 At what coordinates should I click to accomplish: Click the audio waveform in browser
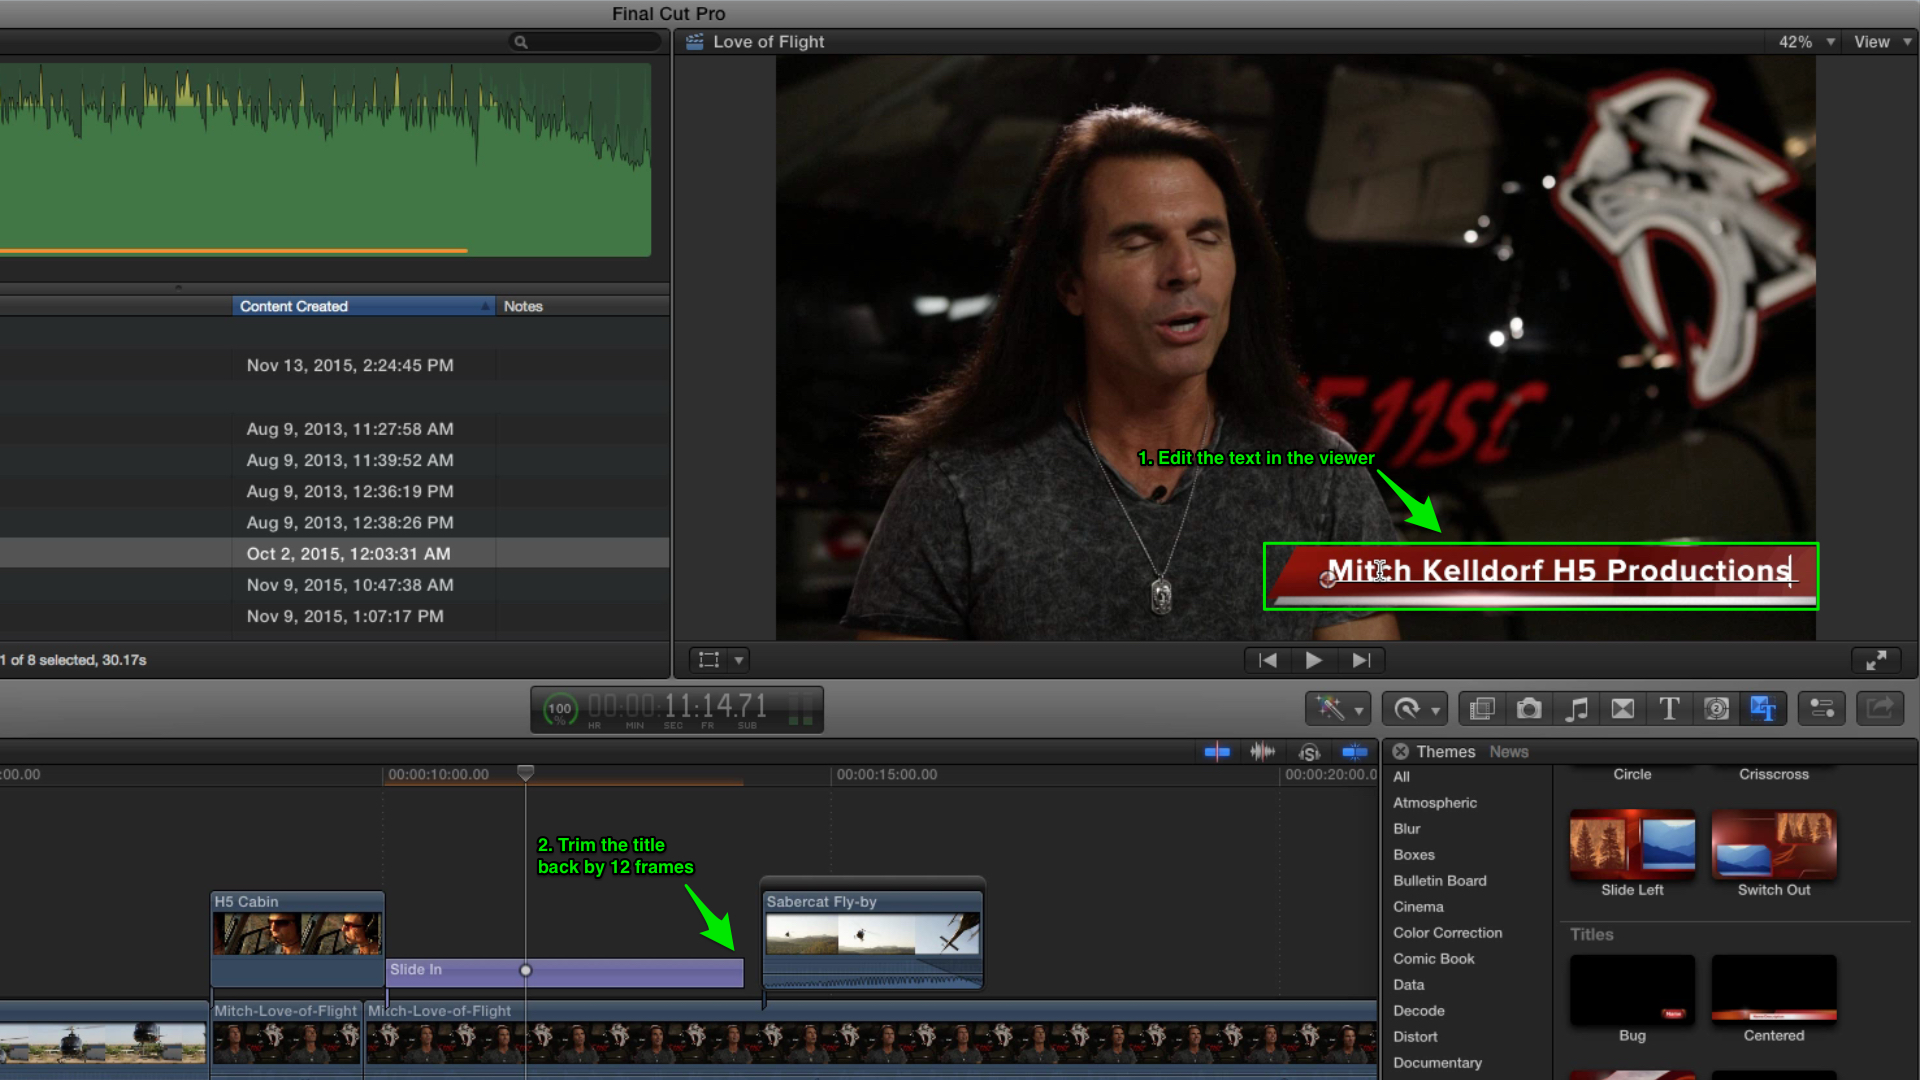click(x=325, y=160)
